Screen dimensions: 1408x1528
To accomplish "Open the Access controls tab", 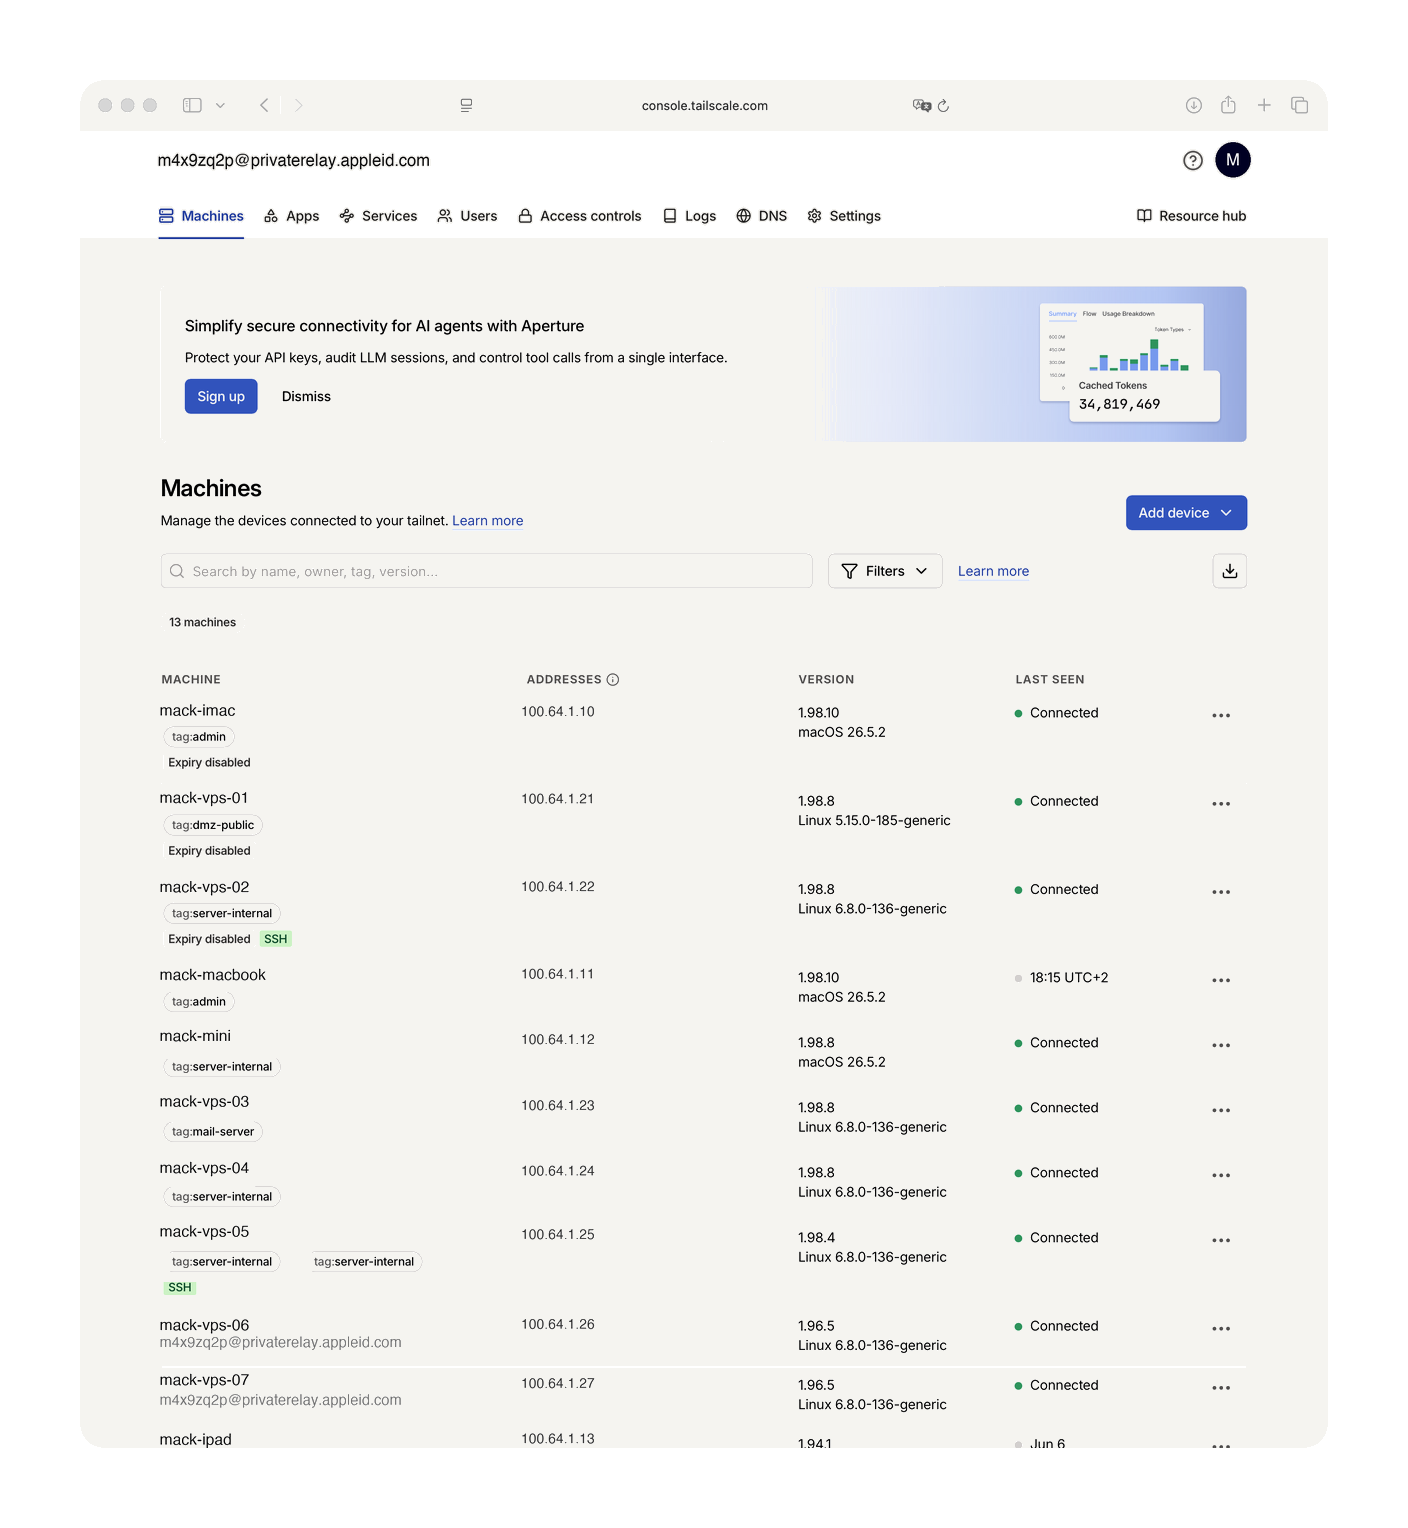I will coord(580,216).
